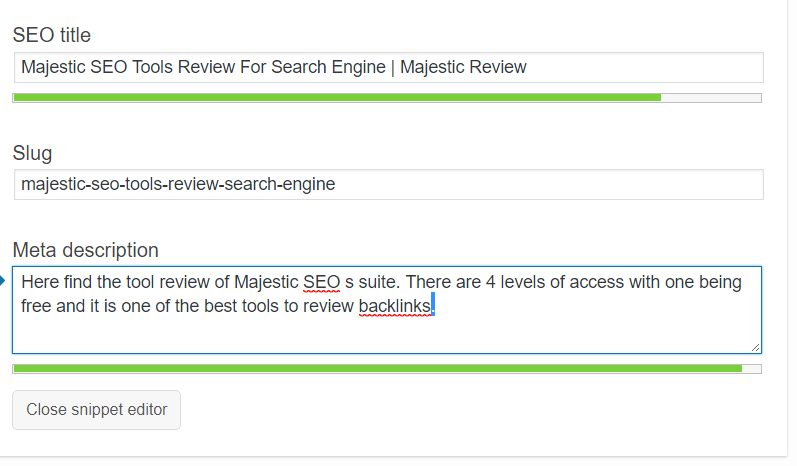Click the green Meta description length bar
This screenshot has width=797, height=466.
[378, 368]
